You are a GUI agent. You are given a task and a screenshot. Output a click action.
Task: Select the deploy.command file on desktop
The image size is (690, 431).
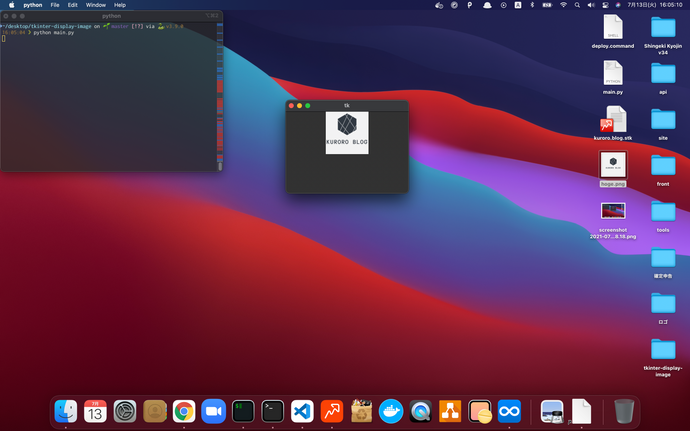tap(613, 31)
